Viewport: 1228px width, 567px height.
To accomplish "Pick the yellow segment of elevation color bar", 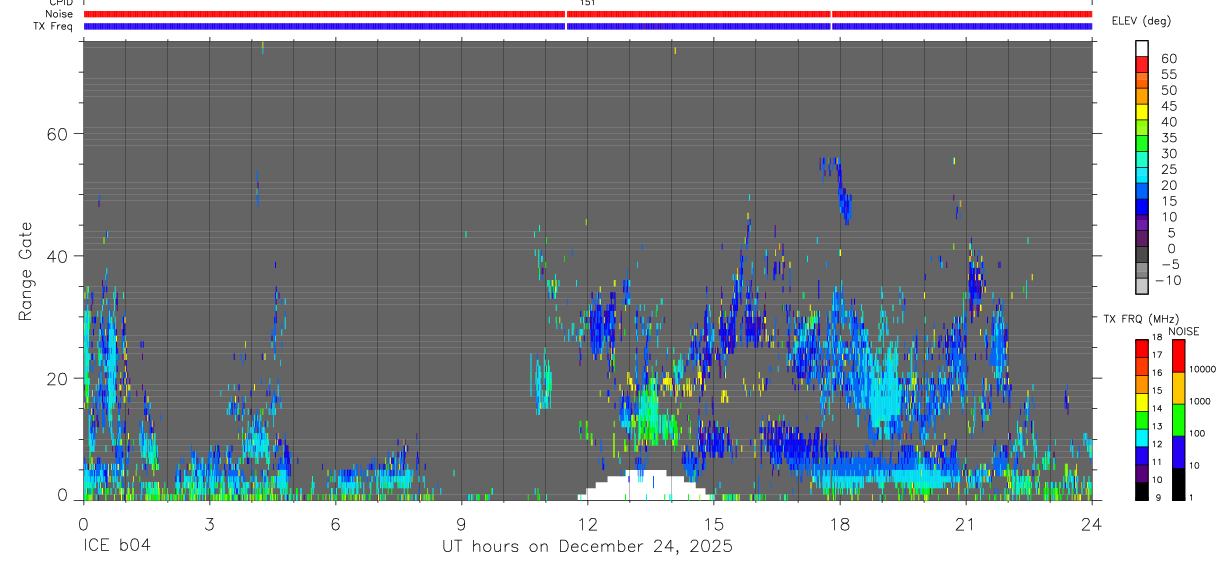I will click(1143, 111).
